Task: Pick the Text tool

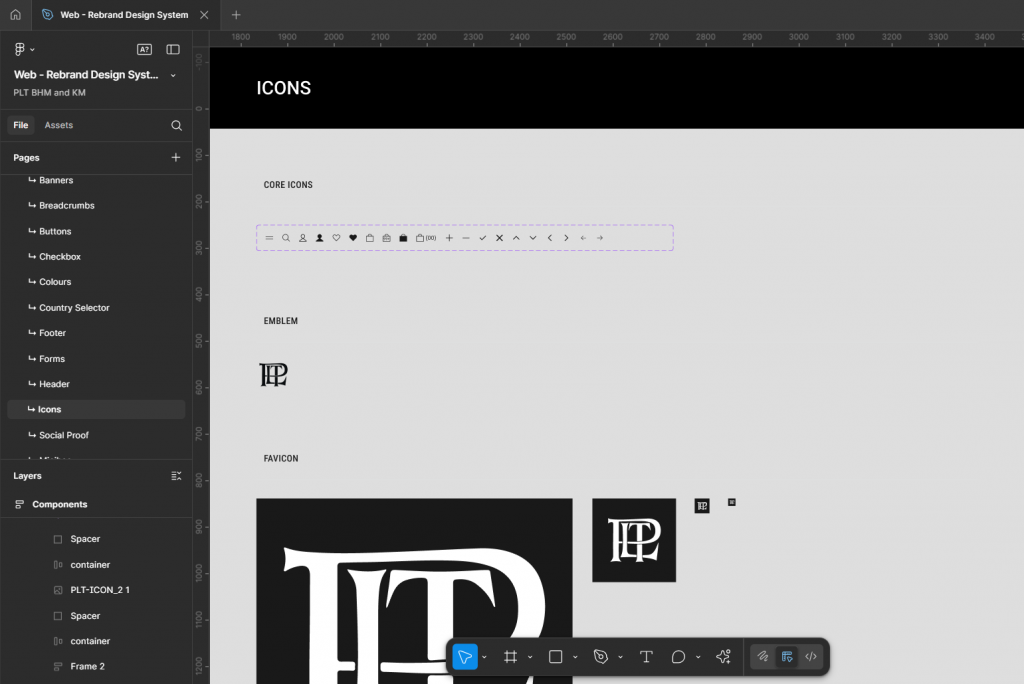Action: [646, 657]
